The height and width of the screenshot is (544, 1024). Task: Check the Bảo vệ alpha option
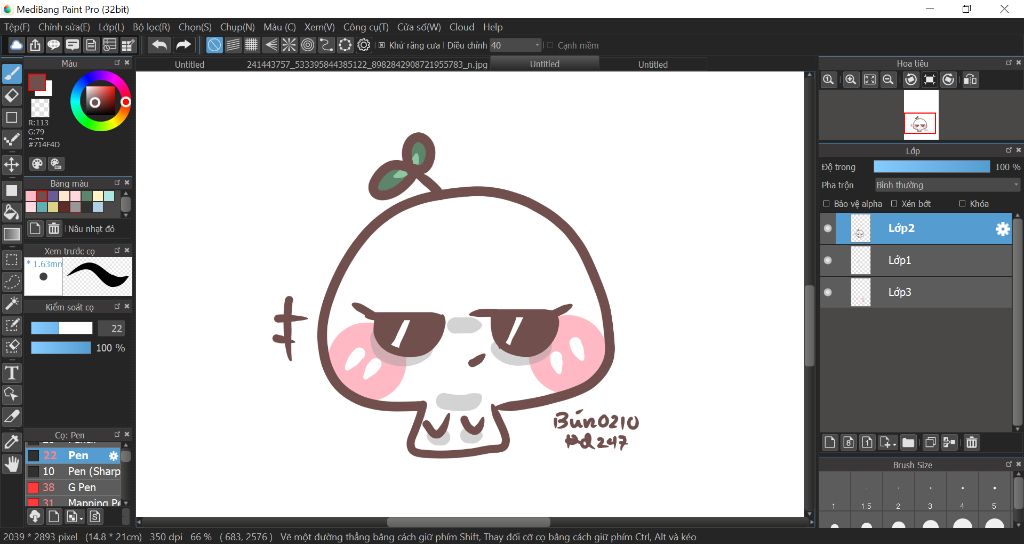click(827, 204)
